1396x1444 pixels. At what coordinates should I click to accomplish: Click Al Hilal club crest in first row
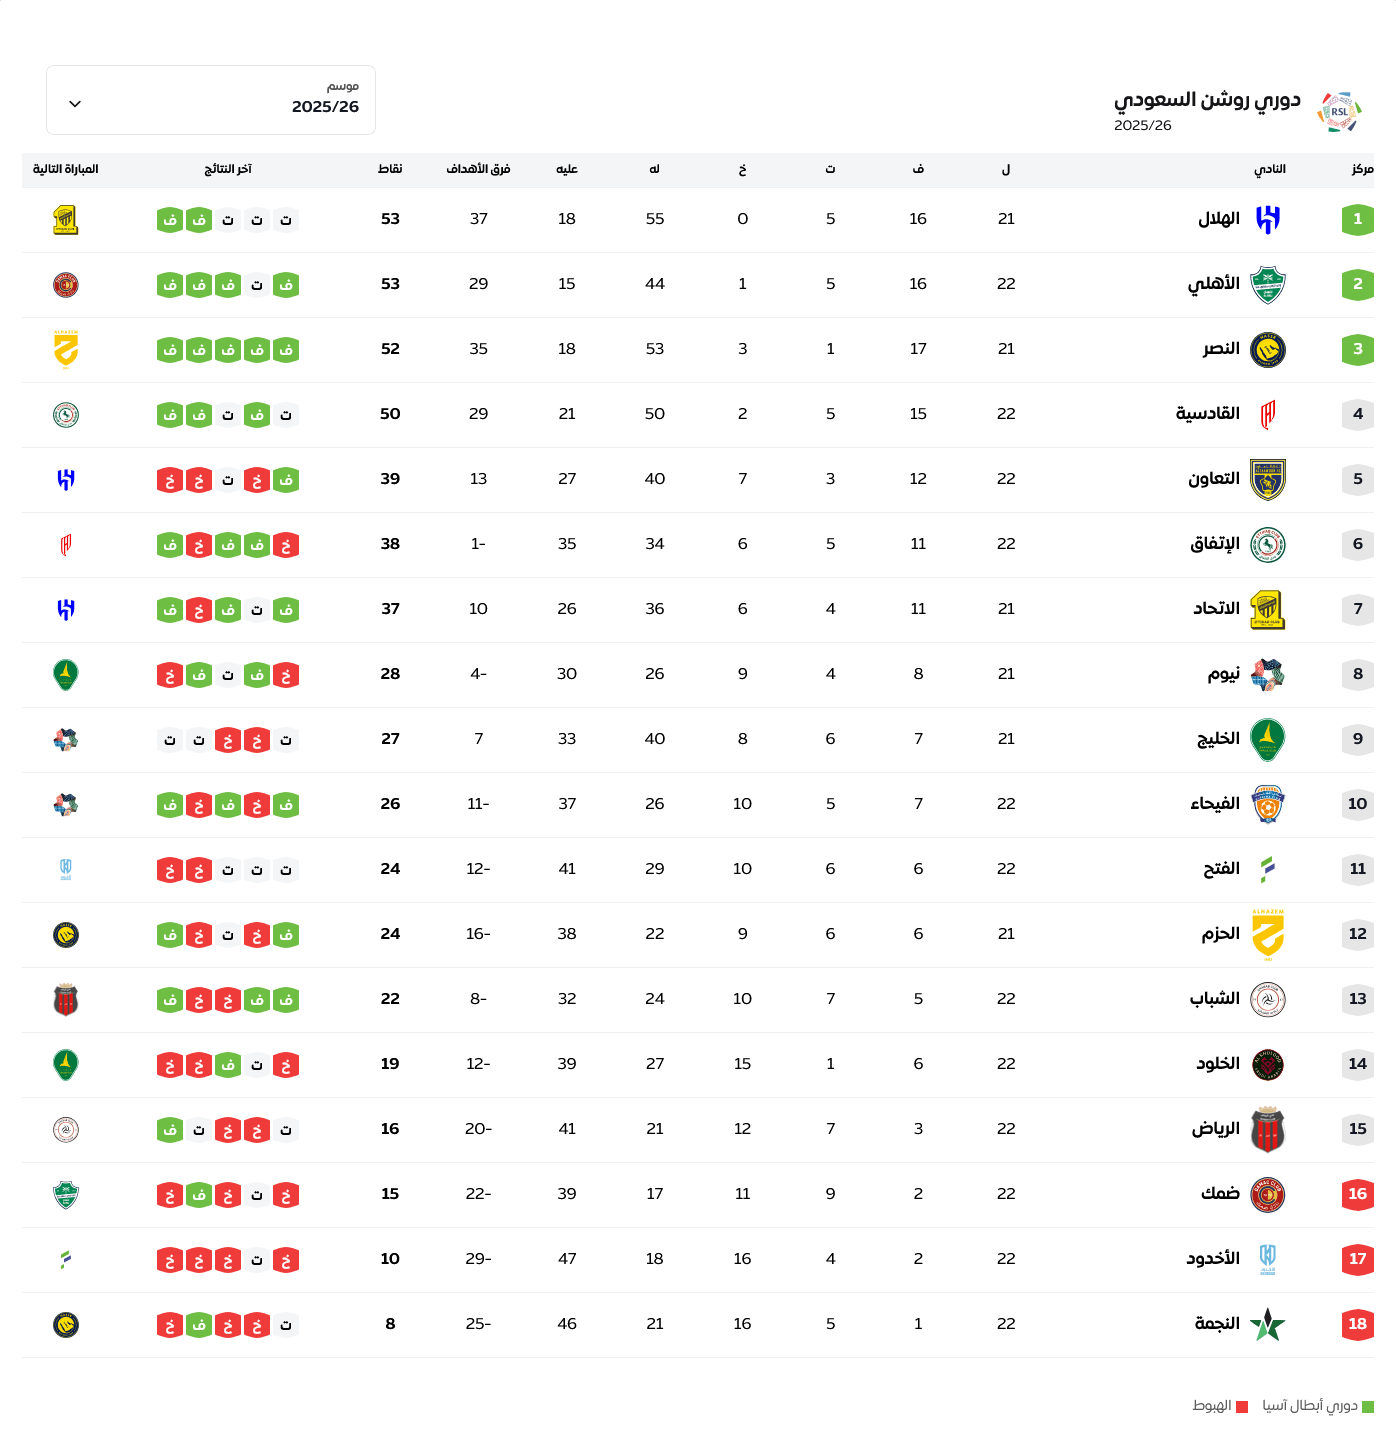click(1267, 219)
